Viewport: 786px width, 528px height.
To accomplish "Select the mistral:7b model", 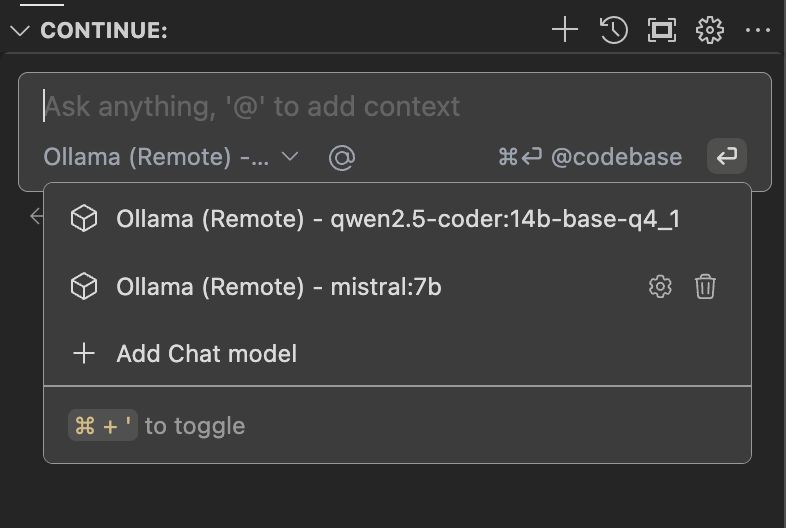I will (x=279, y=287).
